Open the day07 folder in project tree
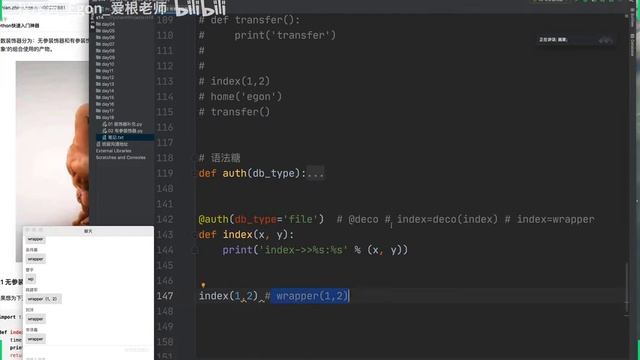 tap(105, 44)
